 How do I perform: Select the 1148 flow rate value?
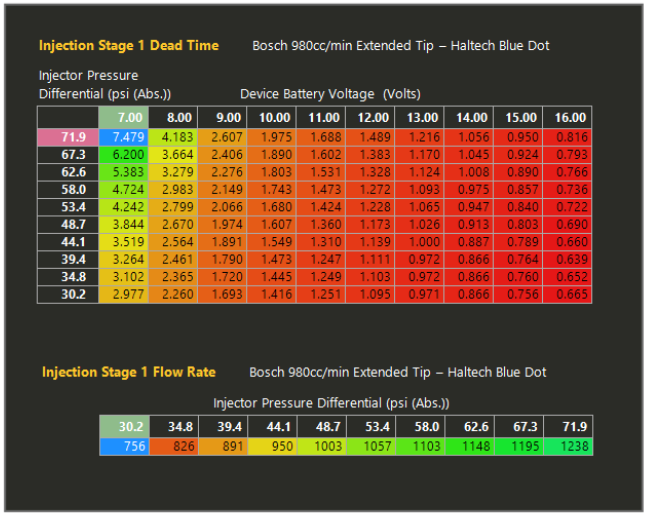(x=470, y=447)
